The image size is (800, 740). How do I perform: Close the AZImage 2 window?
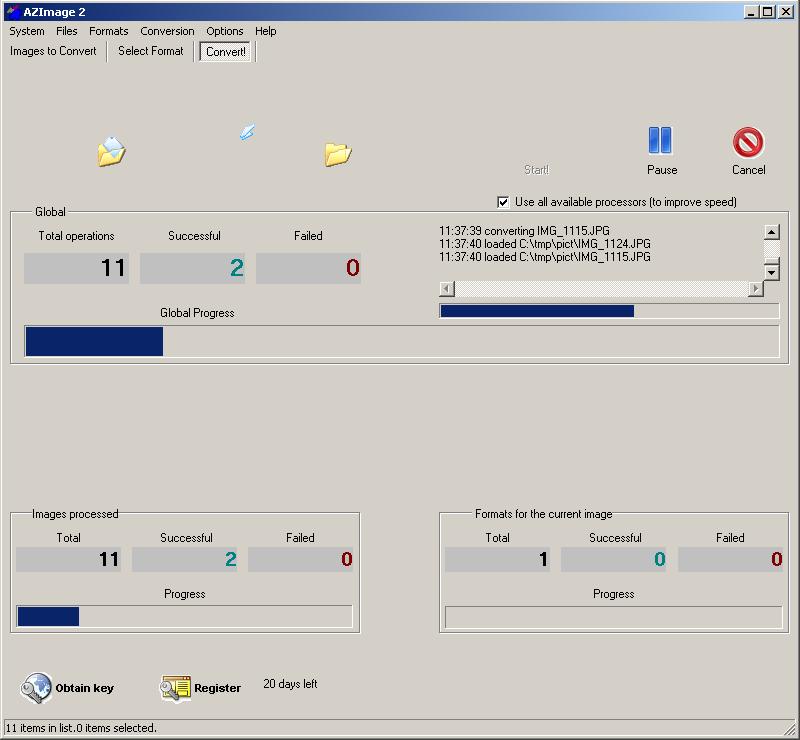coord(786,12)
